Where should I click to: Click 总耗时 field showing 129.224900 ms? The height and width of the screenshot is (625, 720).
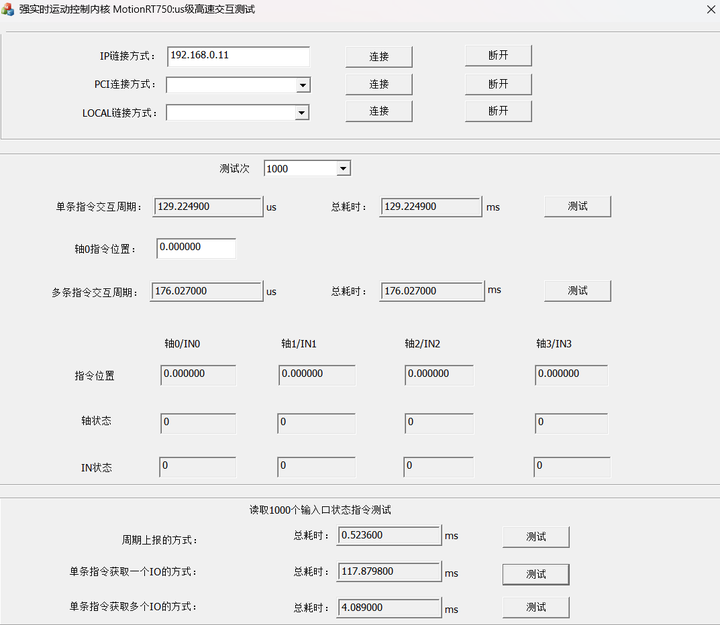coord(431,207)
